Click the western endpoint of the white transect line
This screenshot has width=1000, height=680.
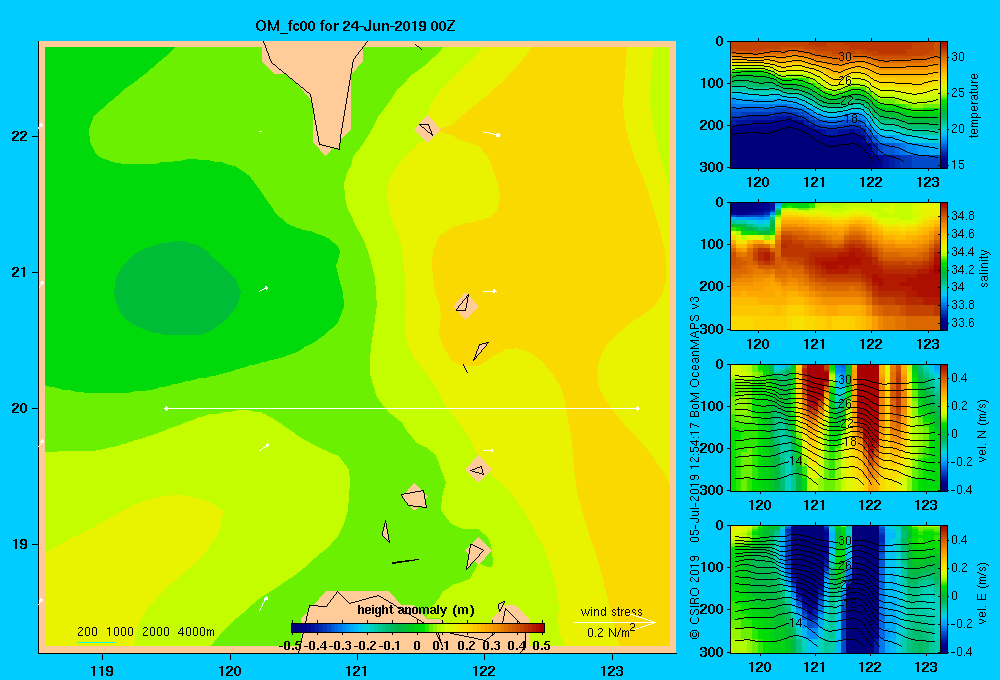166,408
